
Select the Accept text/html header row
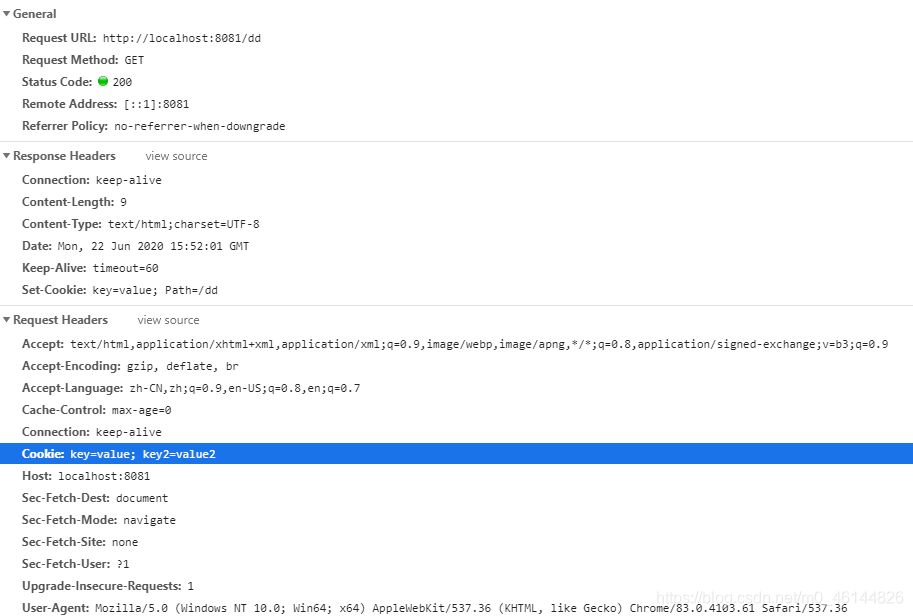[456, 344]
